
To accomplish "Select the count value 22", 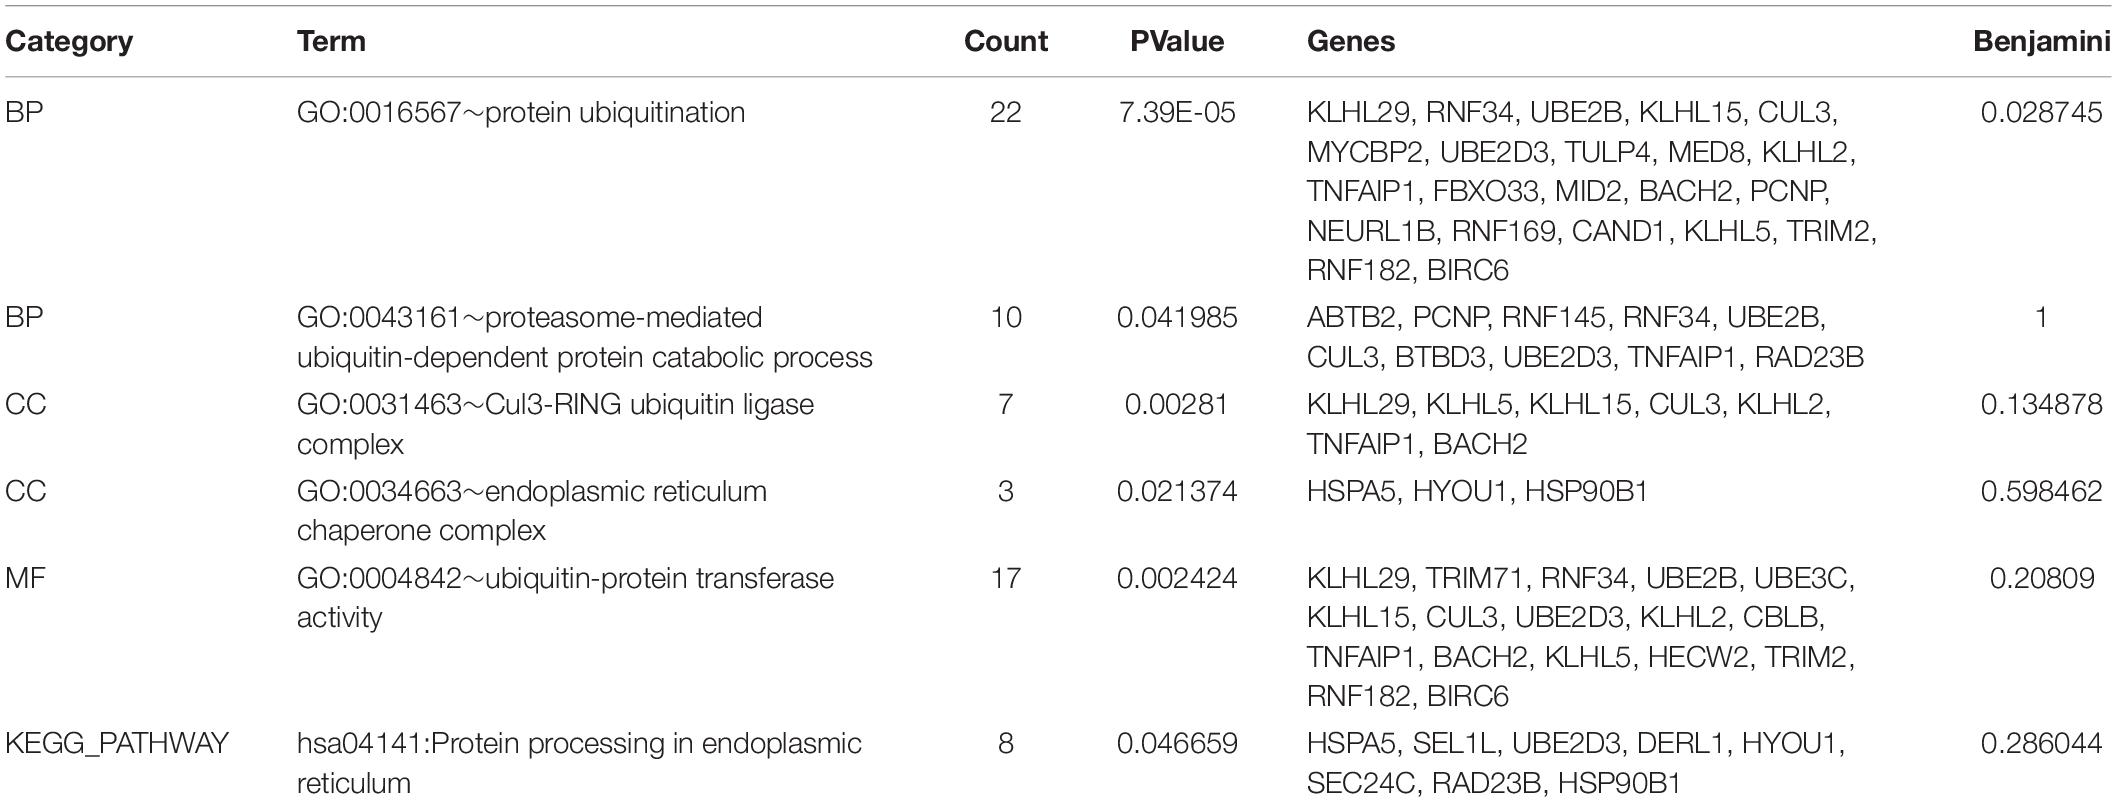I will point(1005,112).
